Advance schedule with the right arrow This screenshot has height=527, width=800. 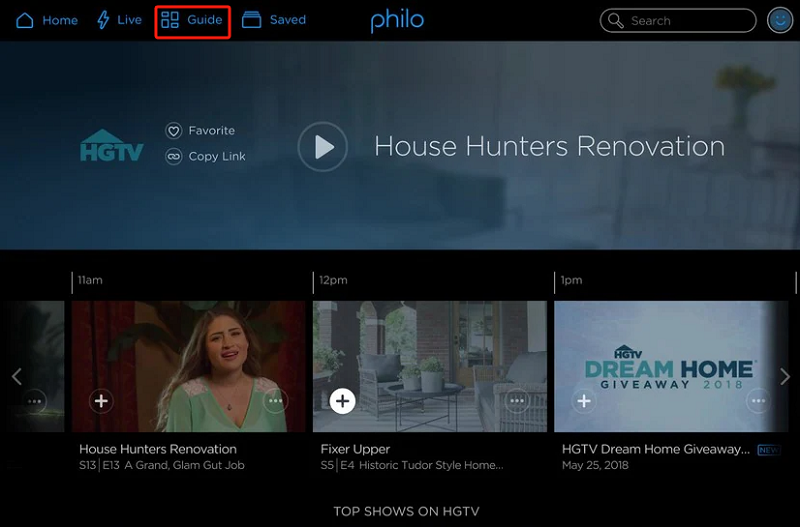[x=785, y=377]
